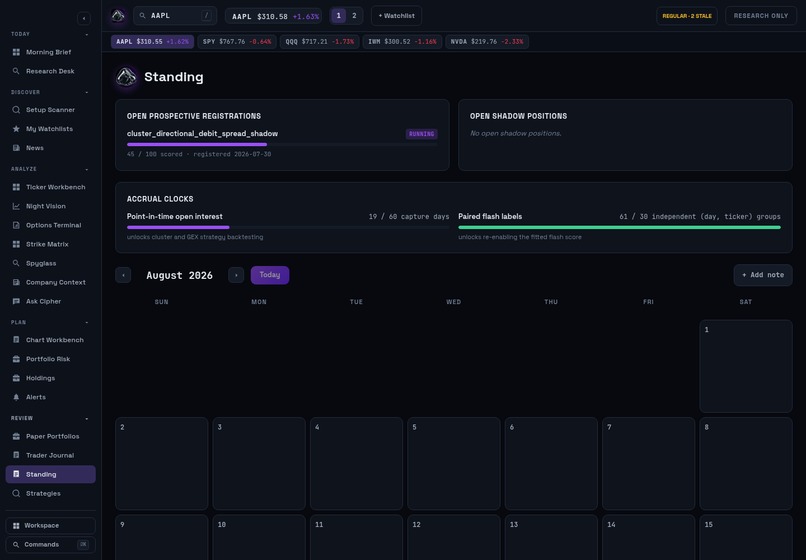Click the Today button

click(x=270, y=275)
